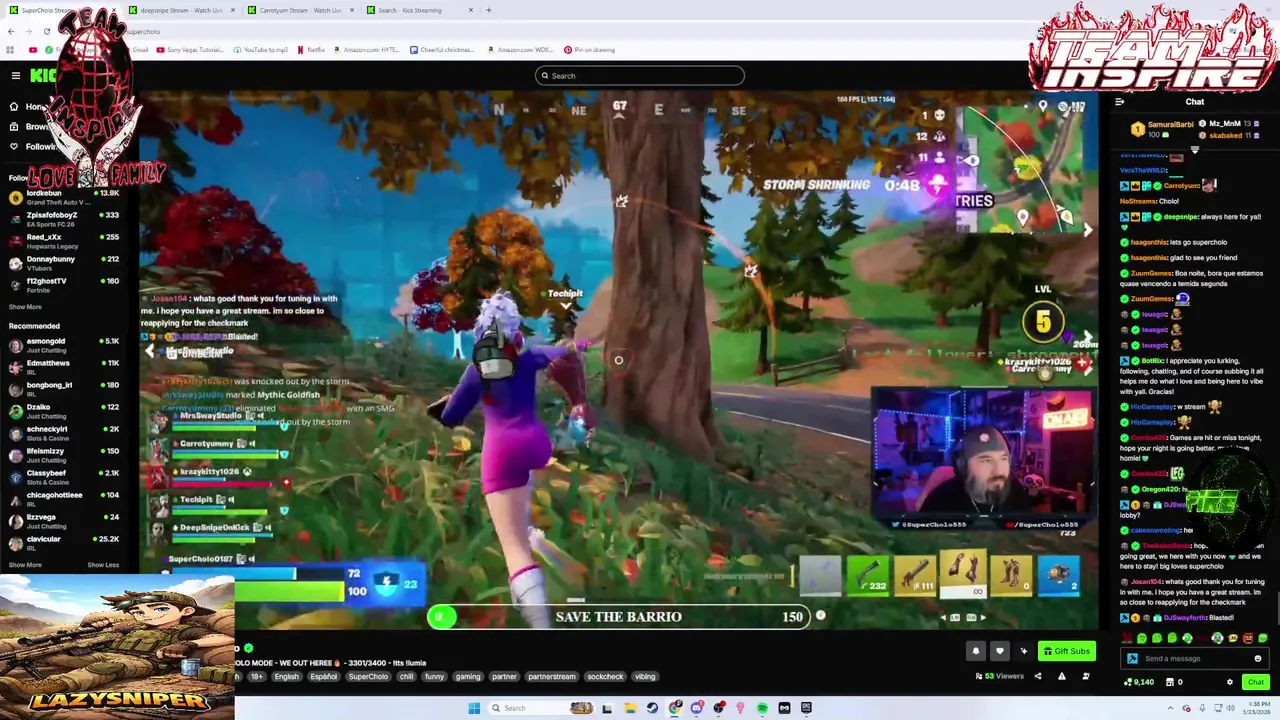Select the Español stream tag
Viewport: 1280px width, 720px height.
pyautogui.click(x=323, y=677)
